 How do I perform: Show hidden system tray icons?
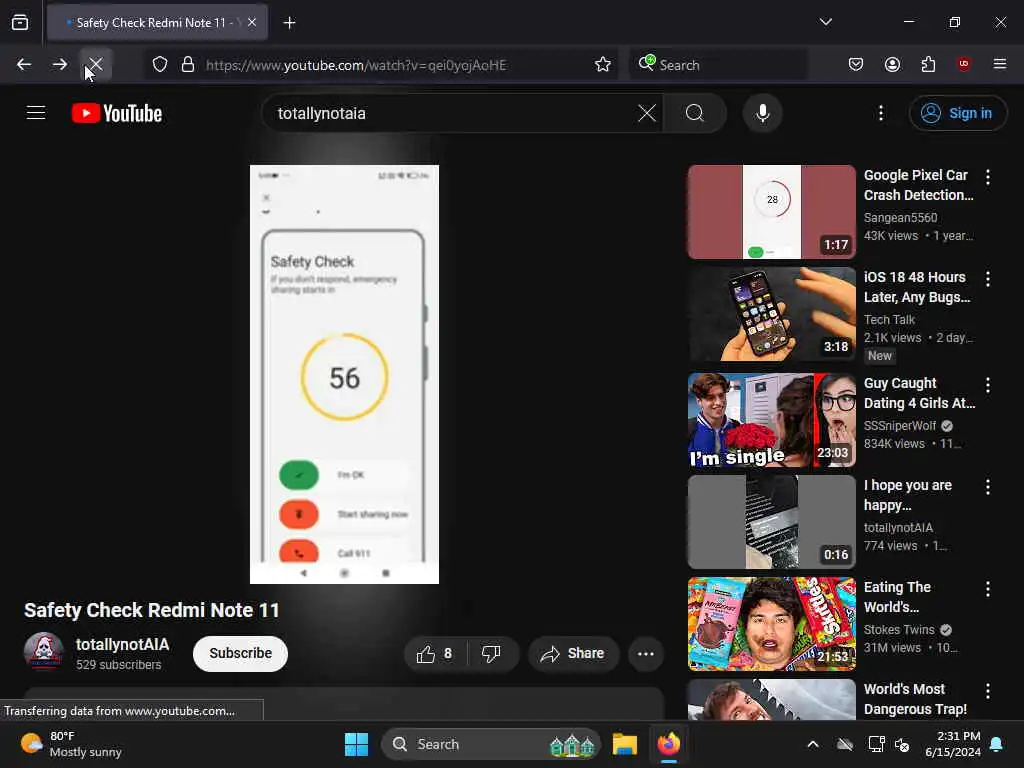(812, 744)
